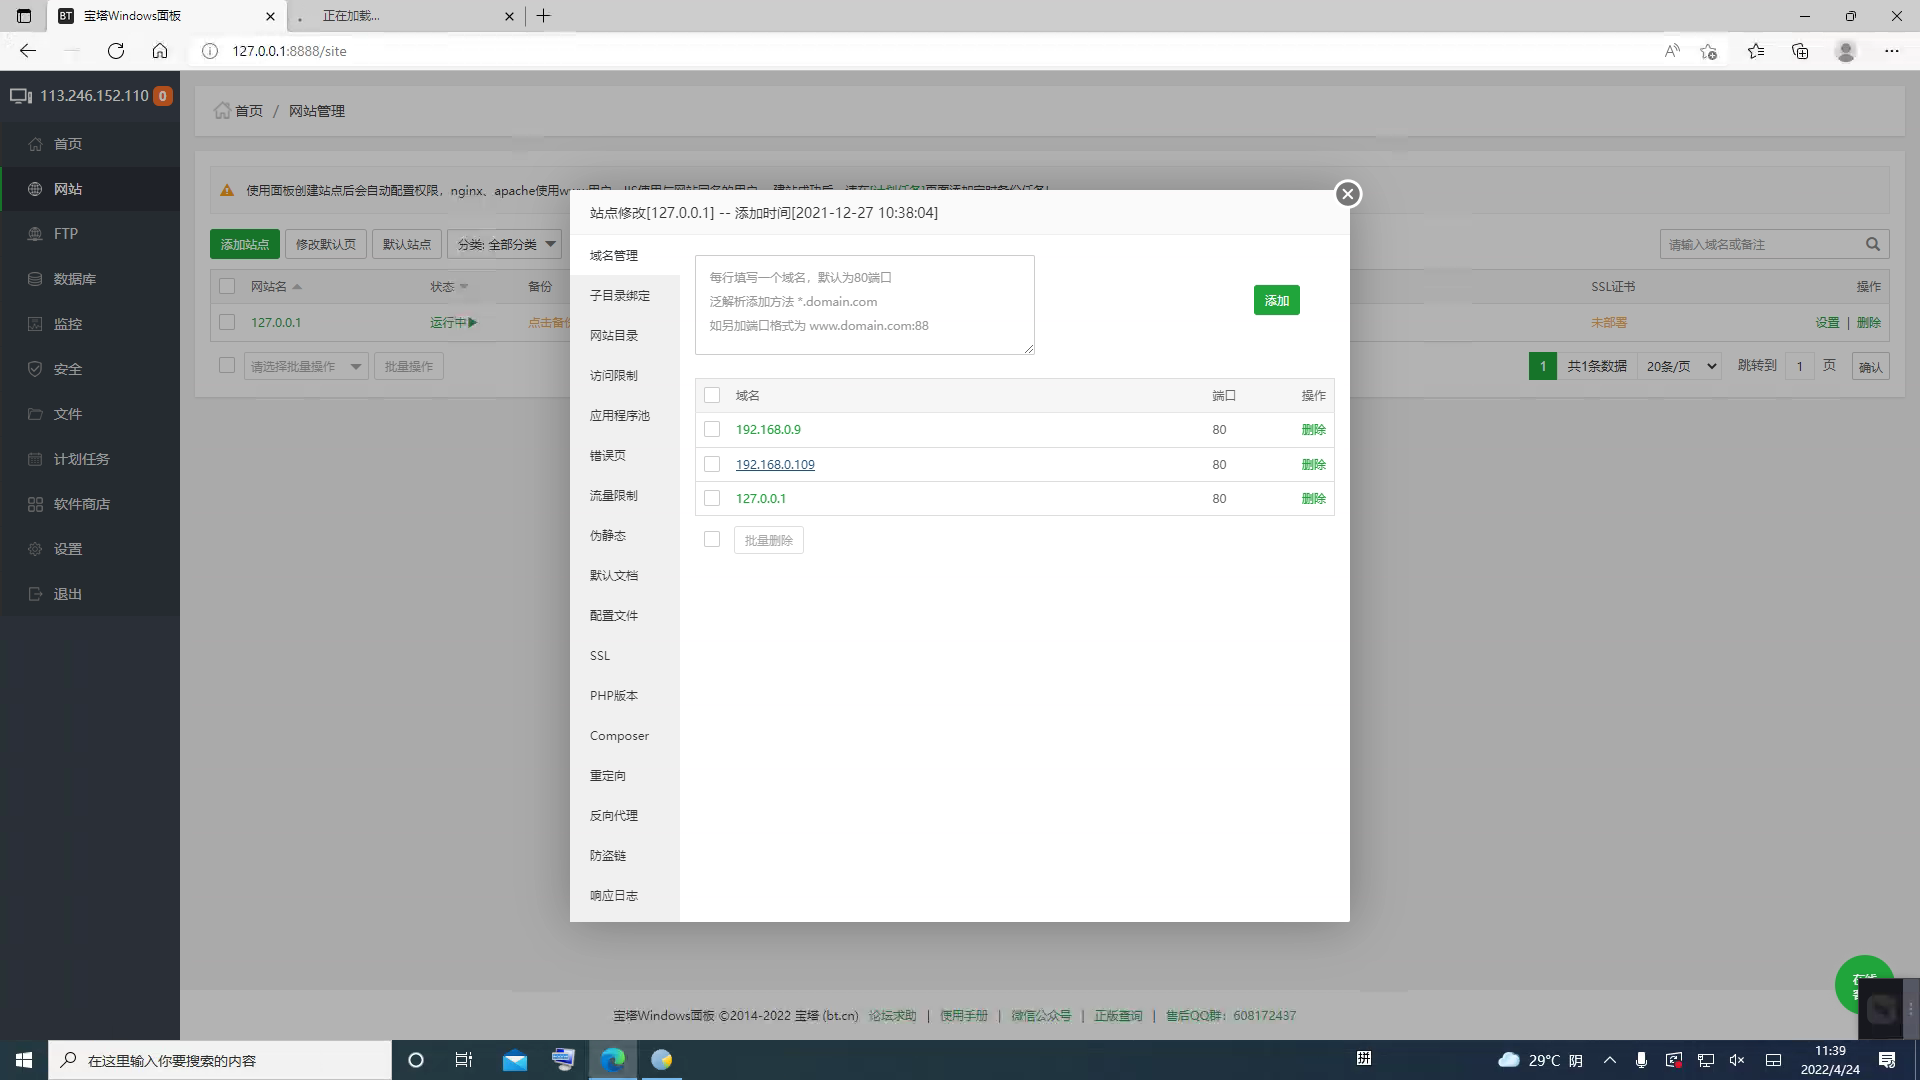Image resolution: width=1920 pixels, height=1080 pixels.
Task: Open Windows Start menu
Action: [x=24, y=1060]
